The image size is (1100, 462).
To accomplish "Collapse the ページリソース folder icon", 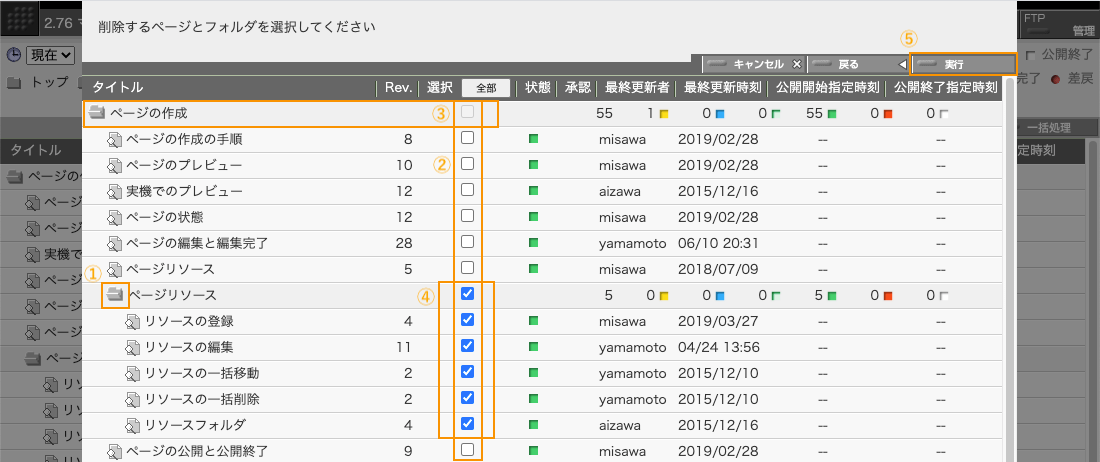I will pos(116,295).
